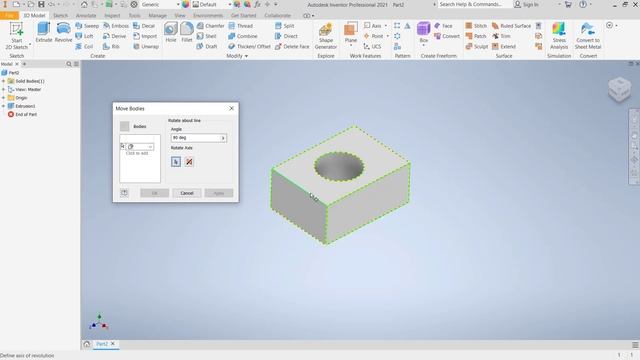640x360 pixels.
Task: Switch to the Sketch ribbon tab
Action: [60, 16]
